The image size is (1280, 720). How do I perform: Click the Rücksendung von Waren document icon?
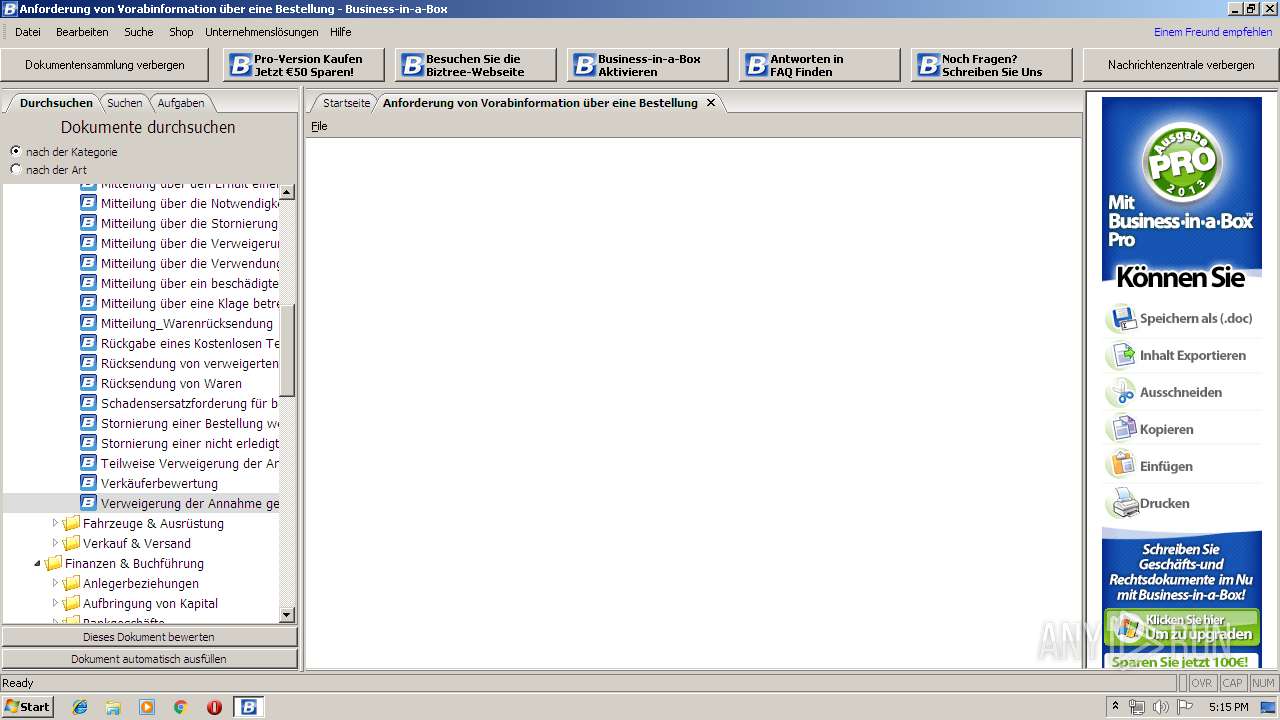(89, 383)
